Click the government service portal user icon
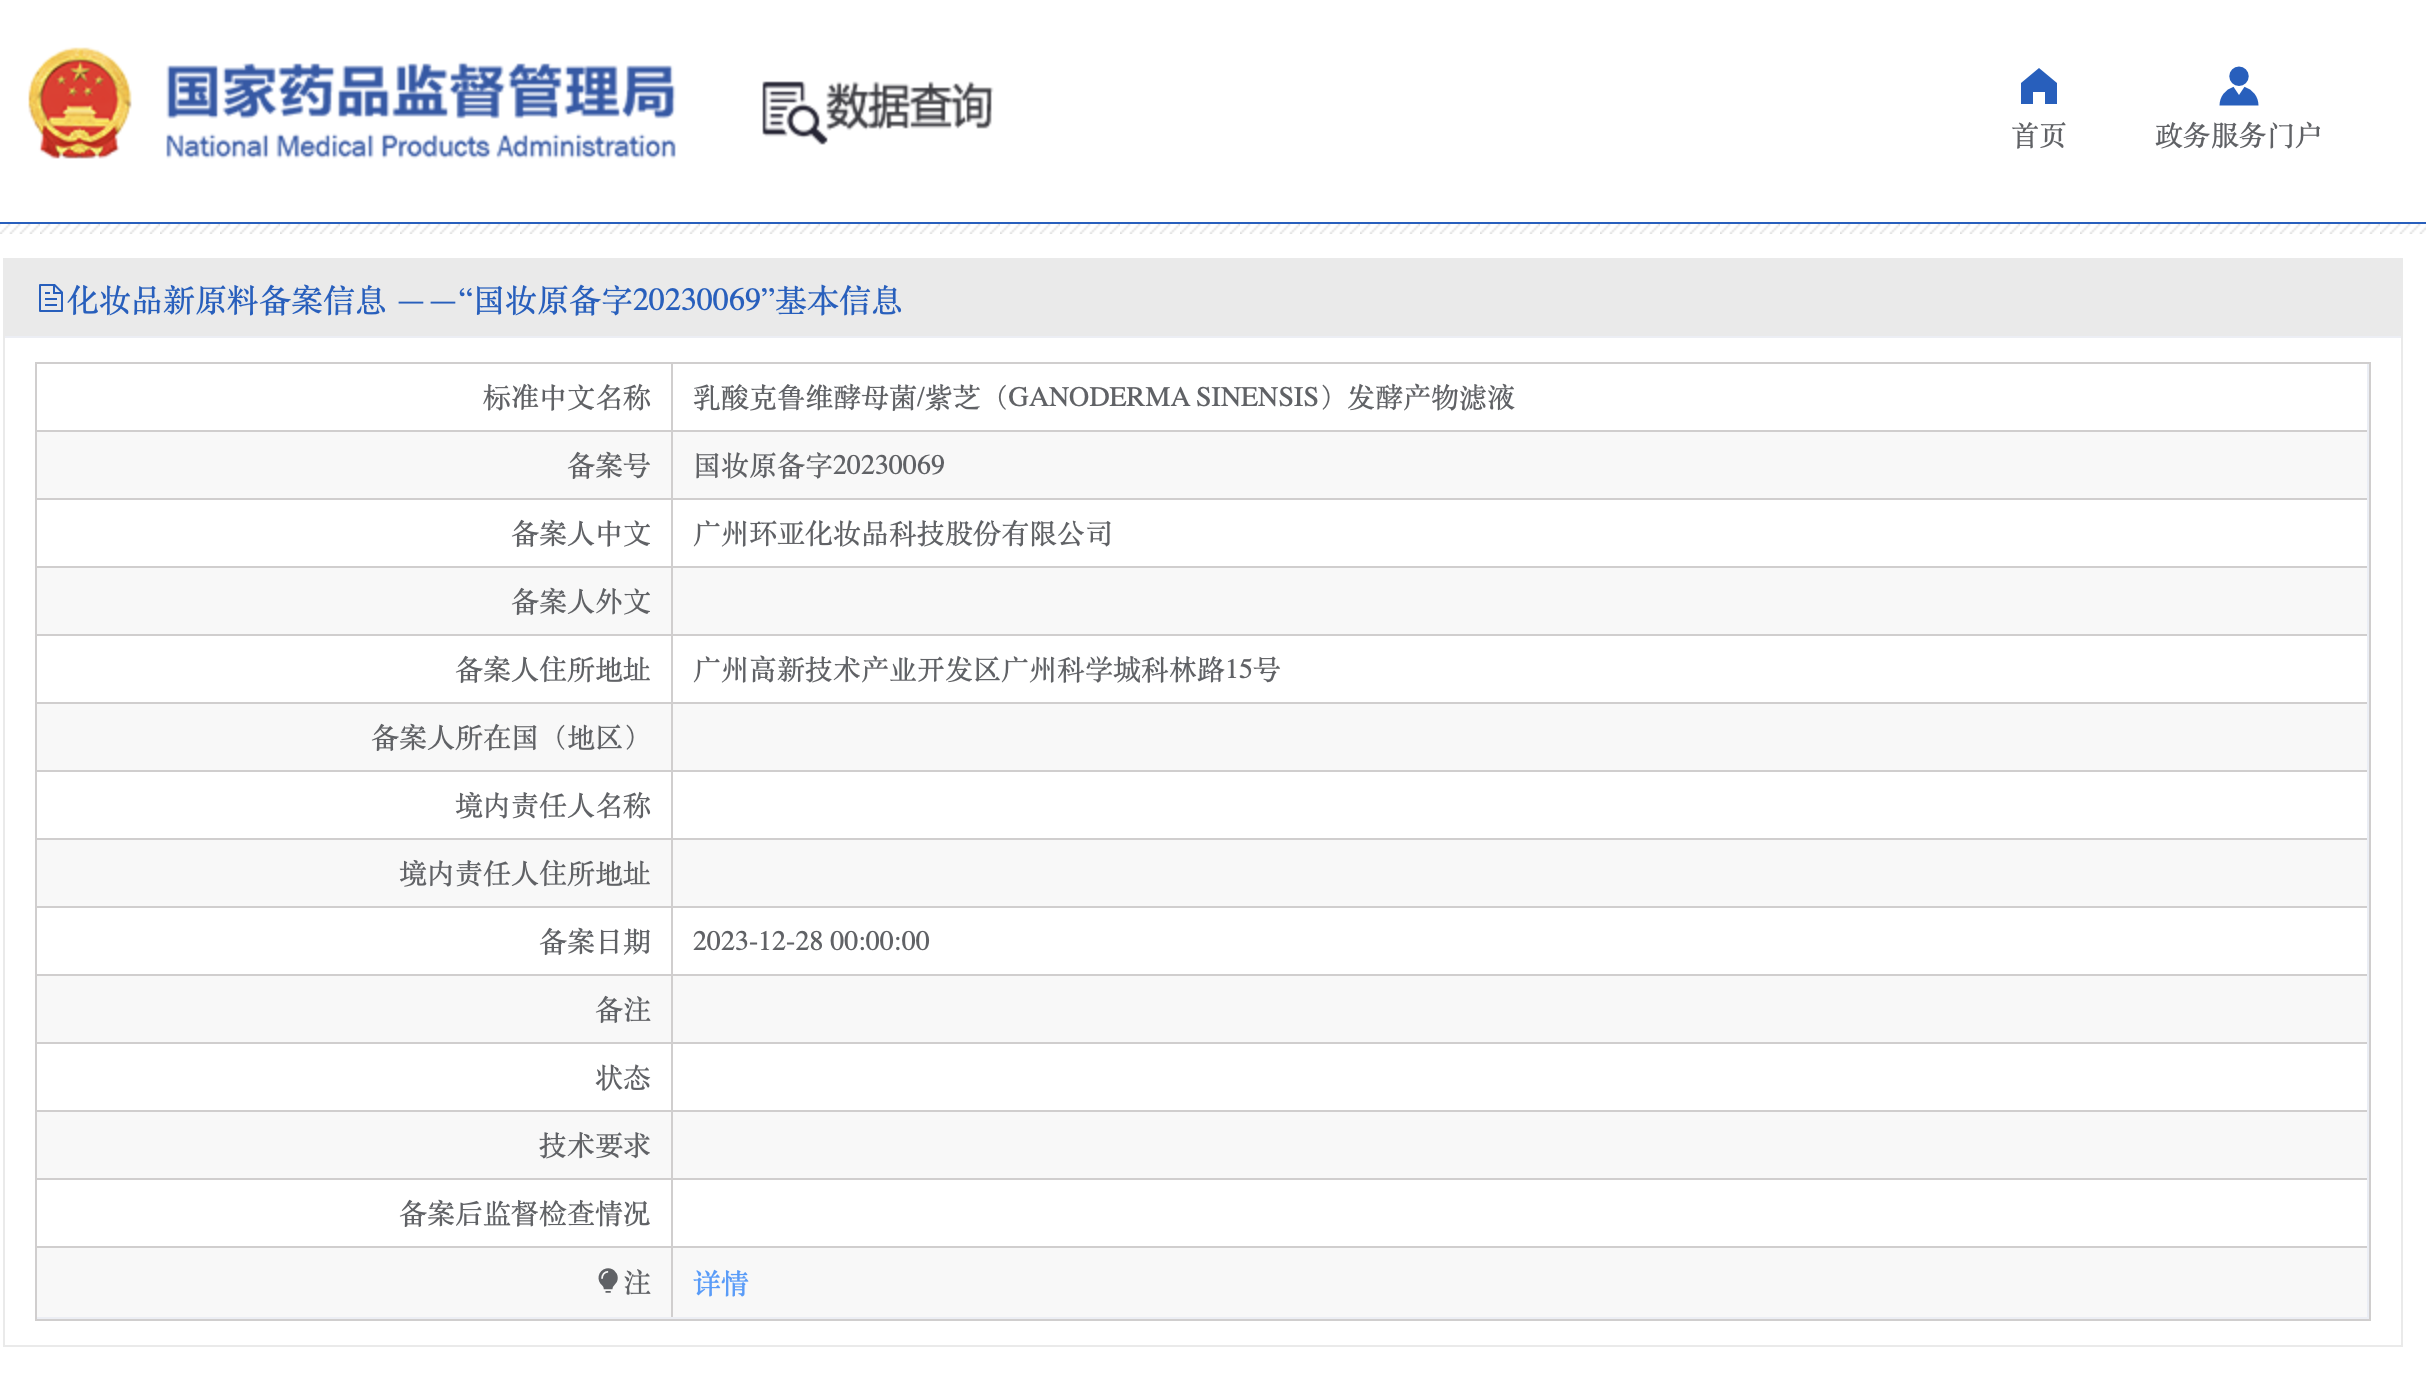2426x1380 pixels. (x=2238, y=86)
